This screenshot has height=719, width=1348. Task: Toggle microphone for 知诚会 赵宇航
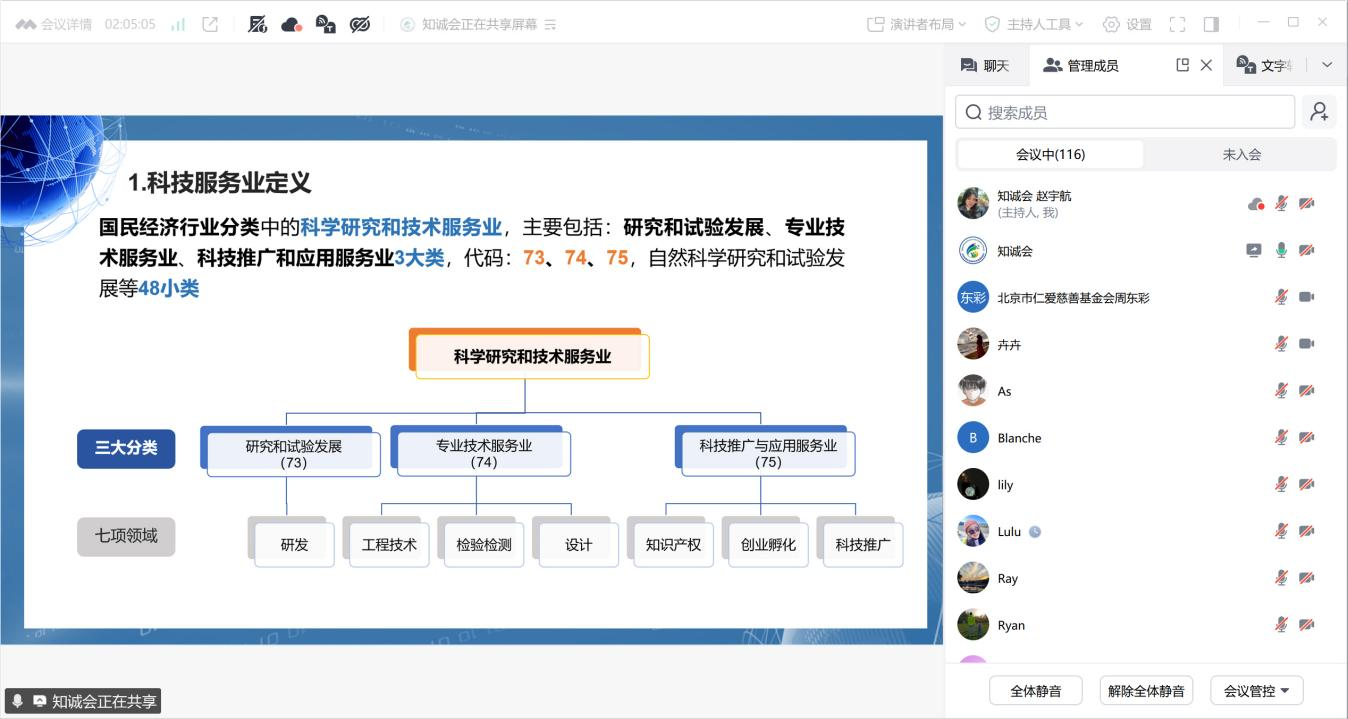pyautogui.click(x=1281, y=203)
